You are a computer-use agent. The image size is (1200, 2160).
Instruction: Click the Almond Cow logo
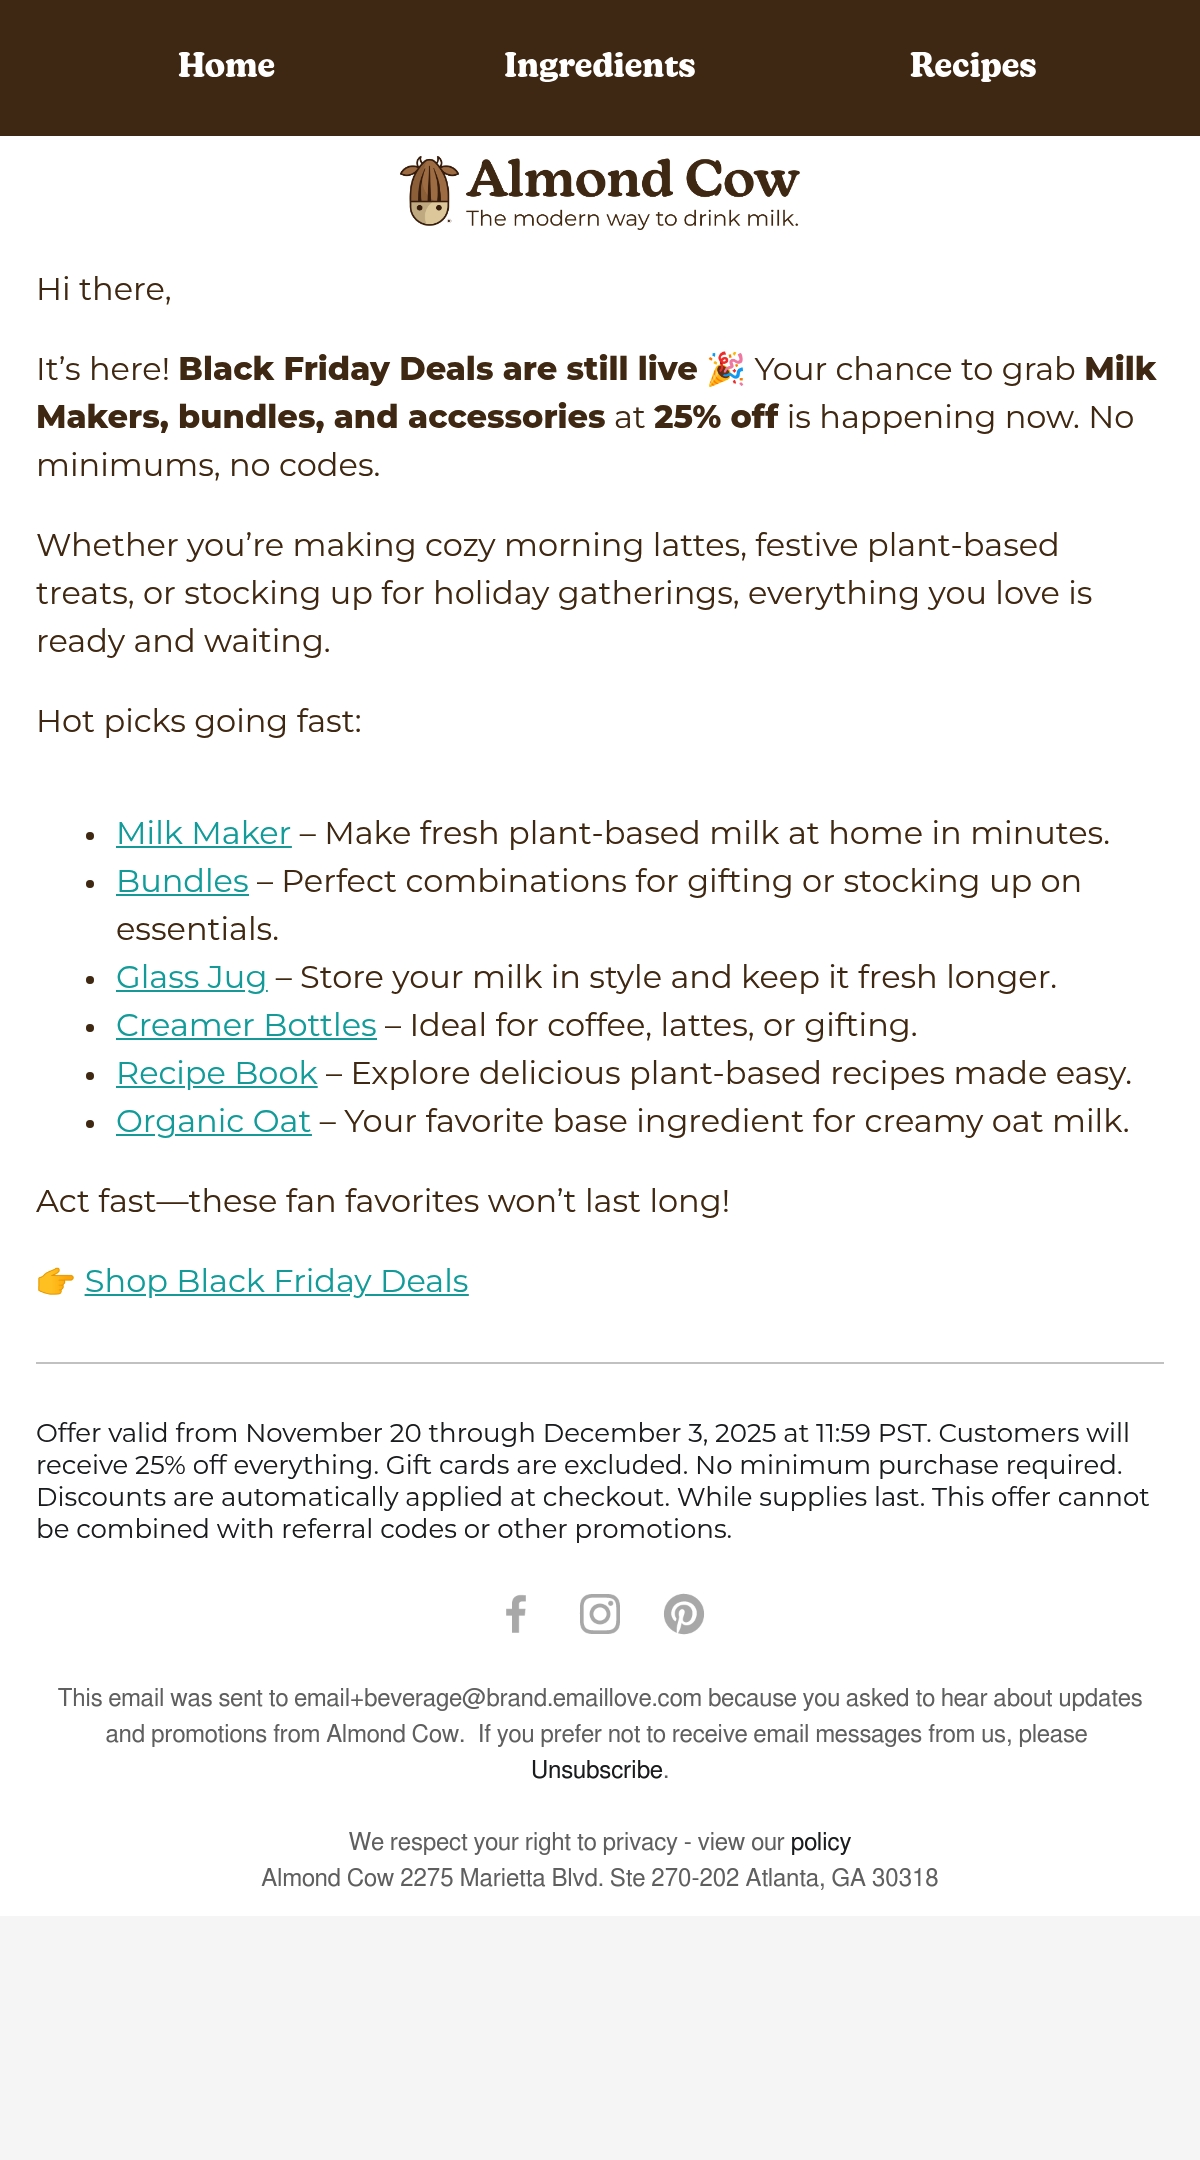600,191
